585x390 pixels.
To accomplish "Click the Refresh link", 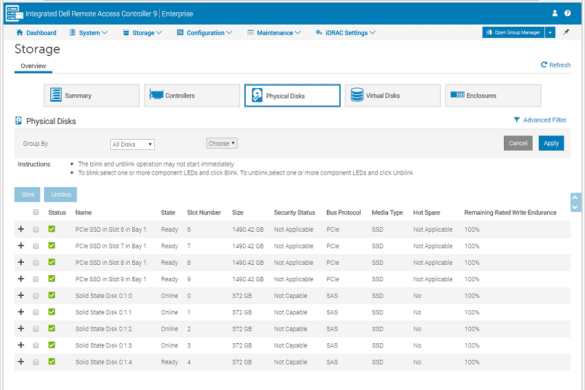I will (x=556, y=65).
